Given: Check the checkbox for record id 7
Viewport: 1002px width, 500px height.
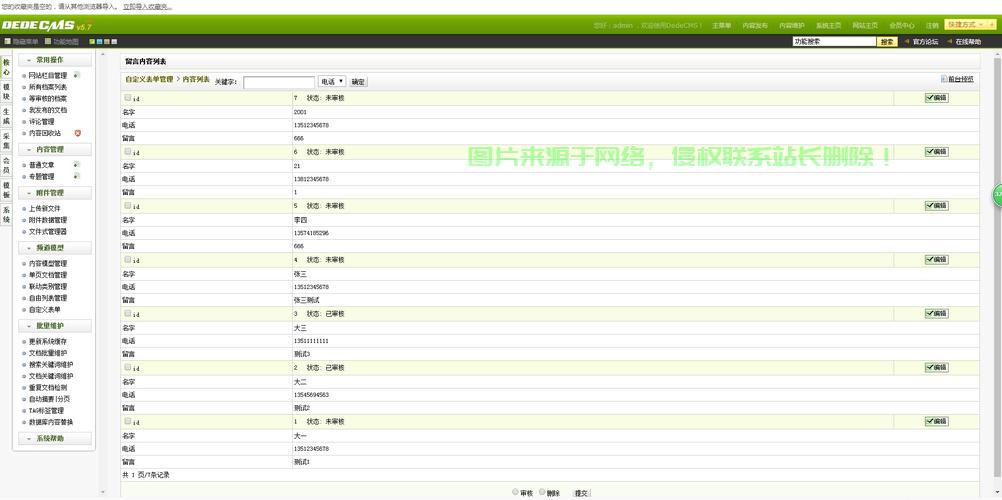Looking at the screenshot, I should click(x=128, y=98).
